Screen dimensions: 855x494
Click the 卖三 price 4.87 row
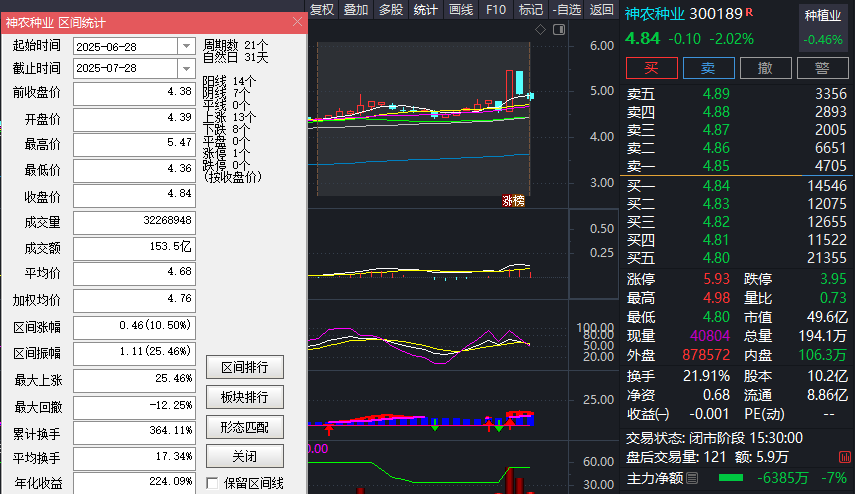737,130
